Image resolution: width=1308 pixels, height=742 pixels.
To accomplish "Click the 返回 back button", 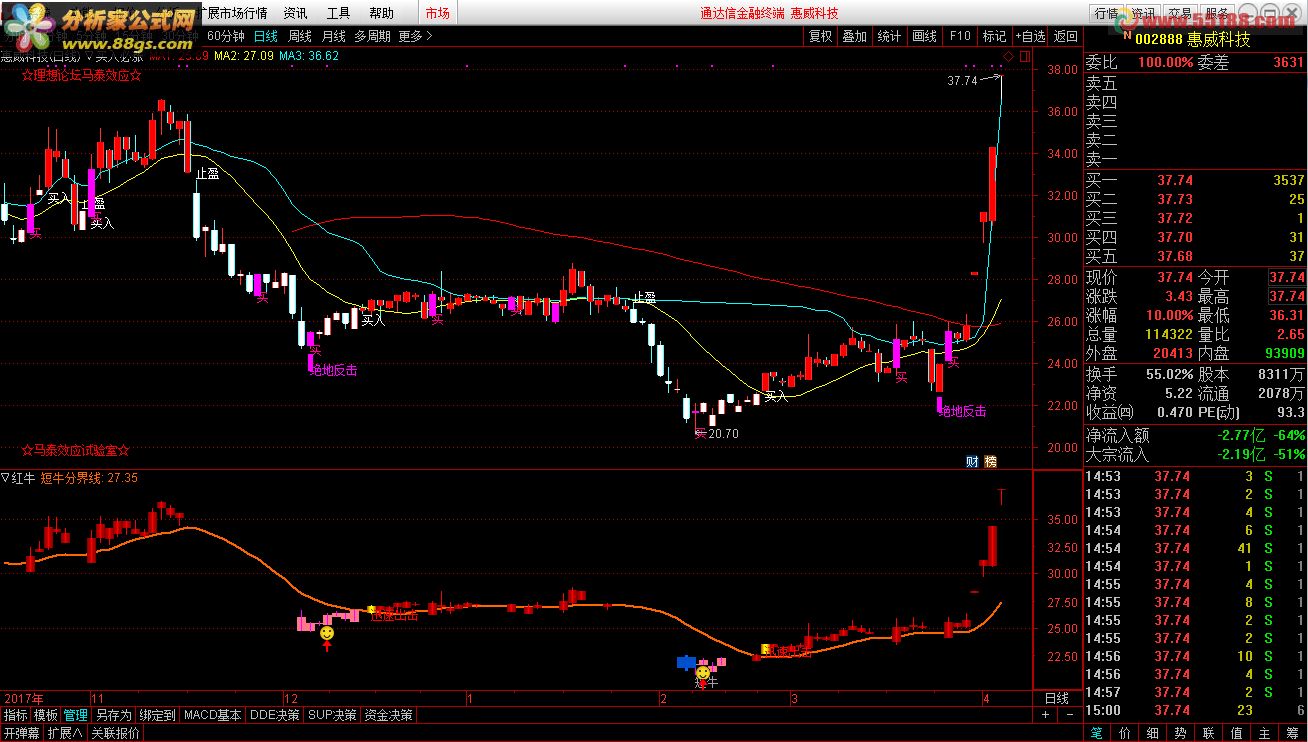I will pyautogui.click(x=1066, y=36).
